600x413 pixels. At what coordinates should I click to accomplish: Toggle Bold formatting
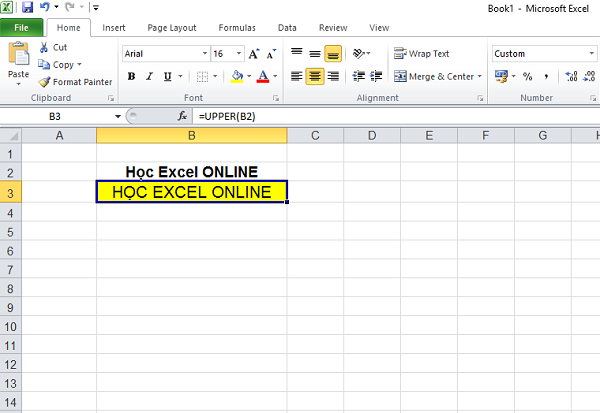pos(131,76)
